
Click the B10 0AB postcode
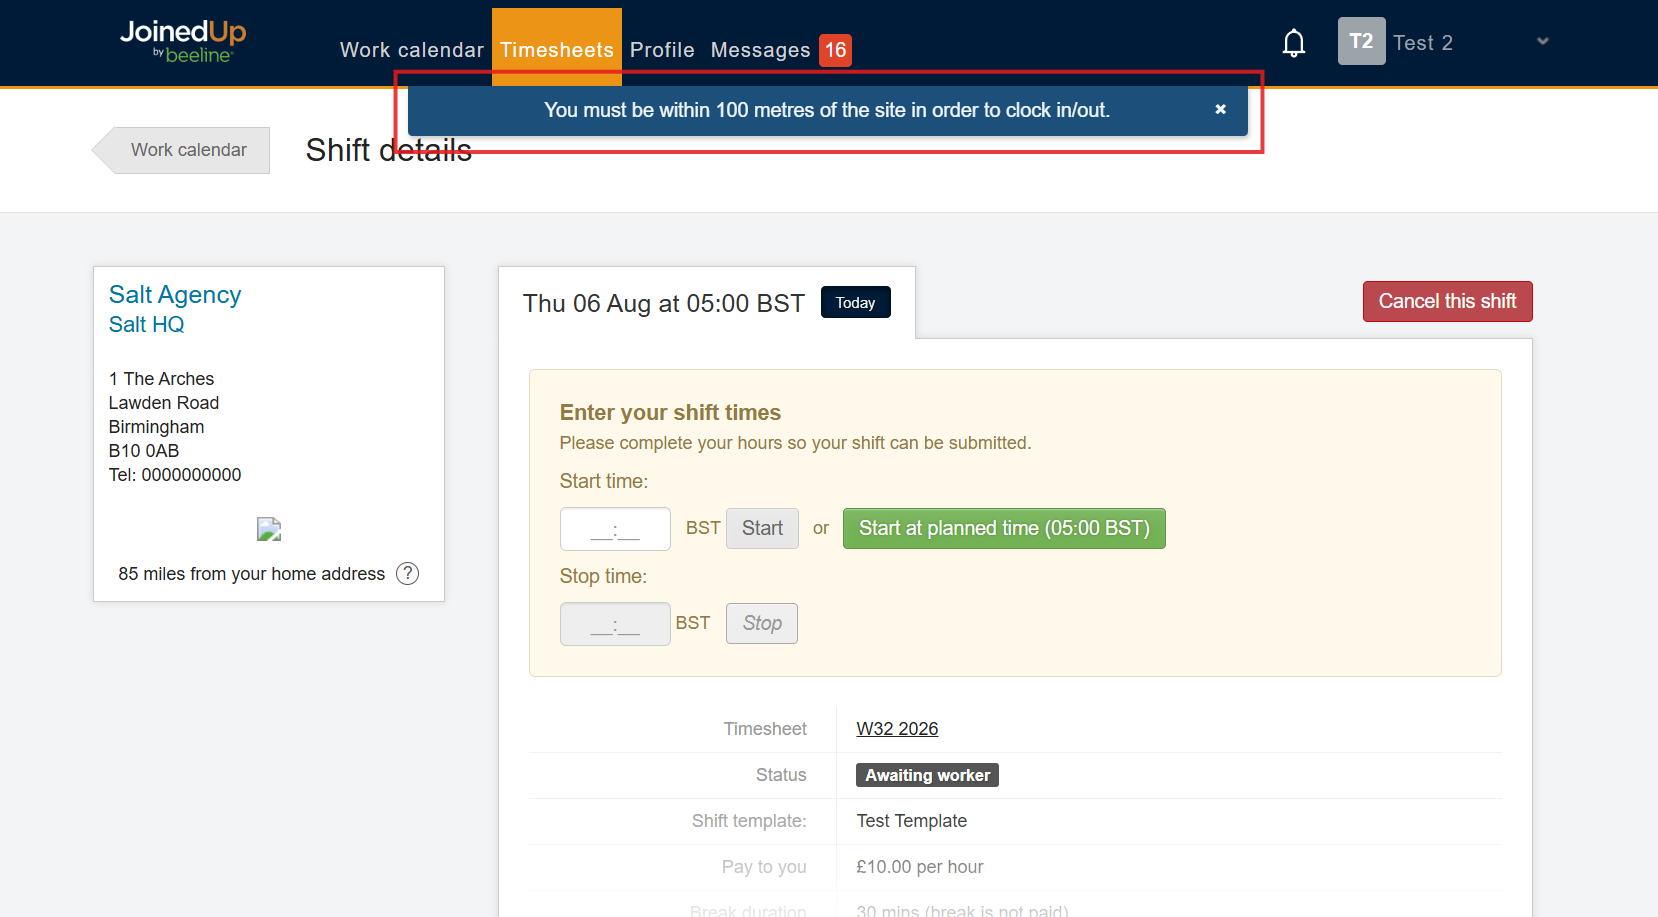(144, 451)
